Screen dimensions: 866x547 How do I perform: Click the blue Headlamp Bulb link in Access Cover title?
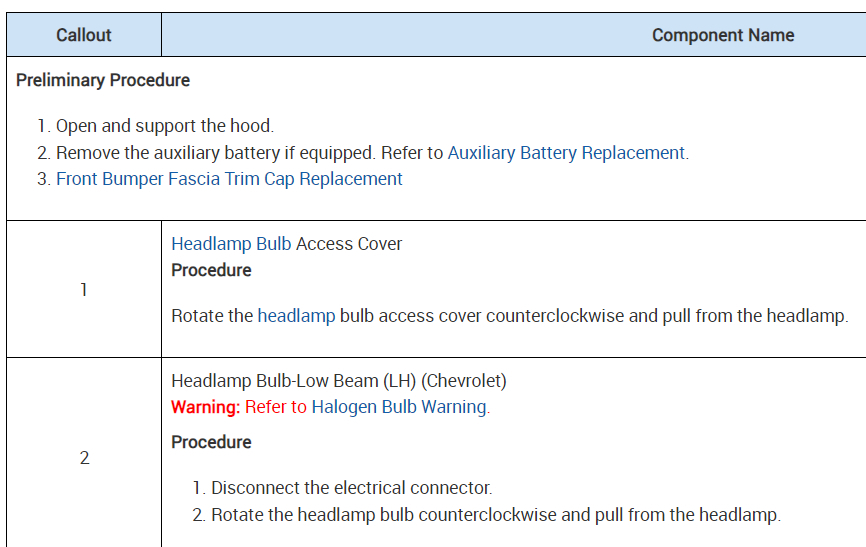tap(231, 244)
